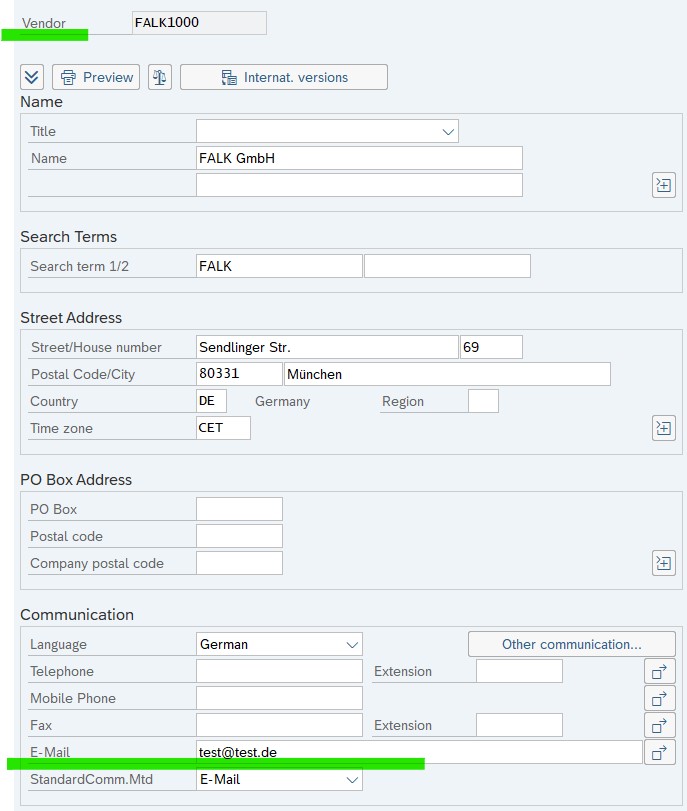Viewport: 687px width, 811px height.
Task: Click the empty second Name line field
Action: 359,185
